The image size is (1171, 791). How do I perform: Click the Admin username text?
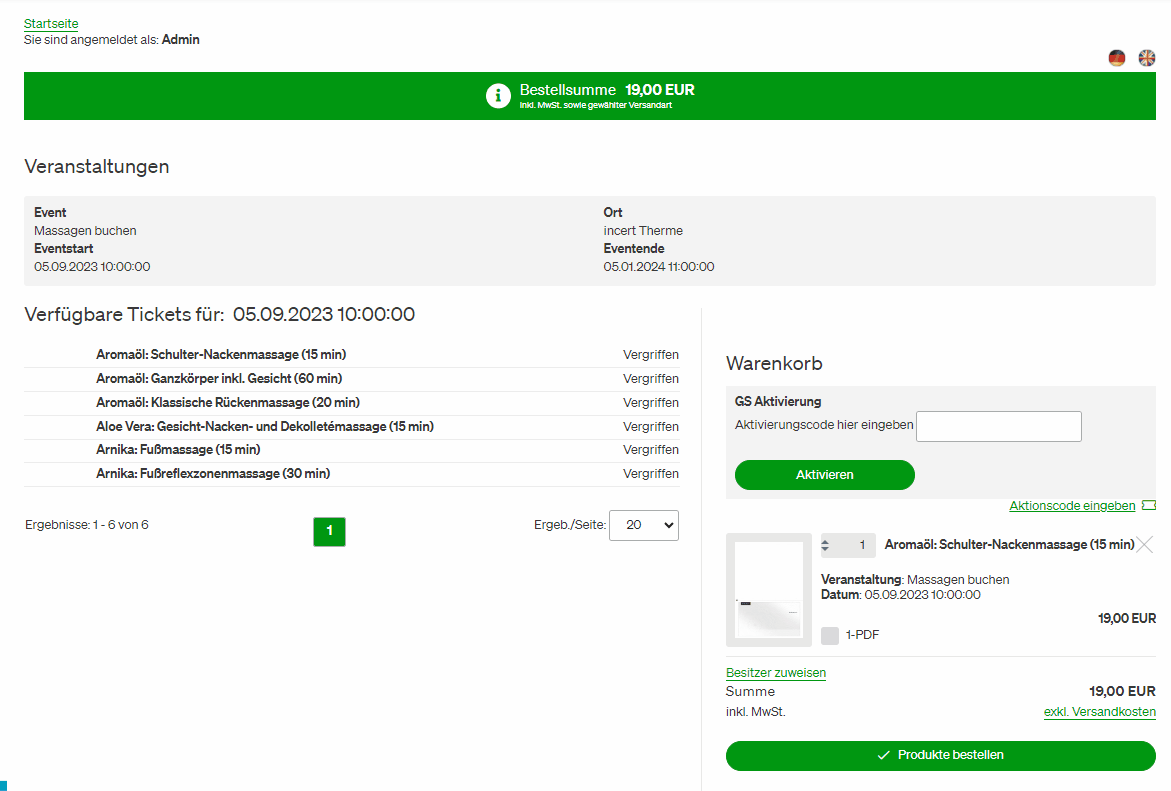(x=181, y=40)
